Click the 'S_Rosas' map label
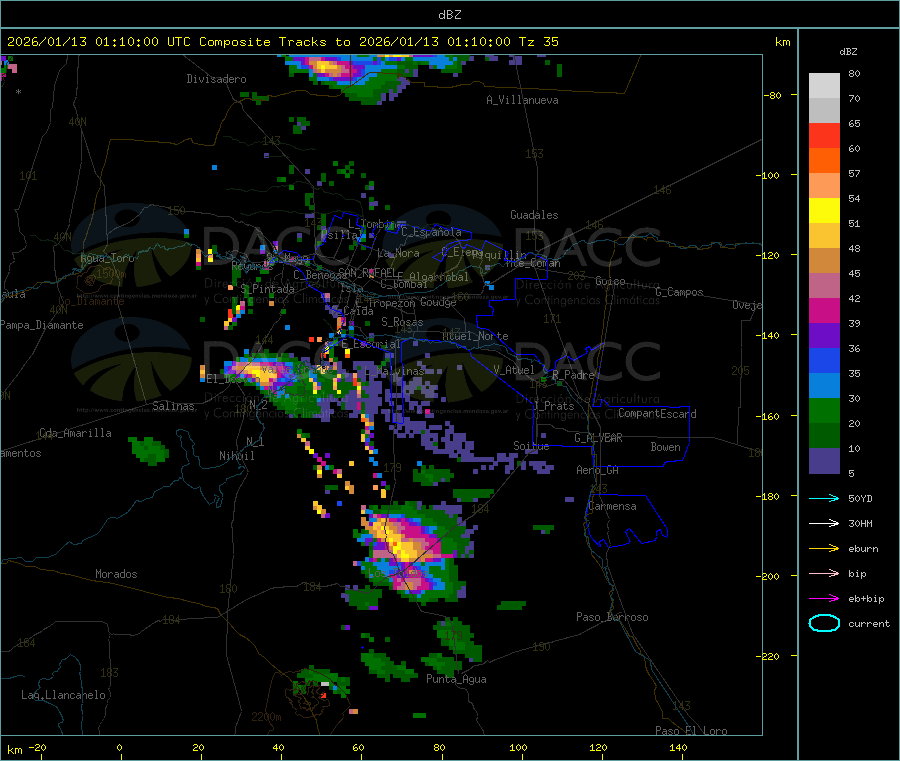900x761 pixels. [x=402, y=322]
